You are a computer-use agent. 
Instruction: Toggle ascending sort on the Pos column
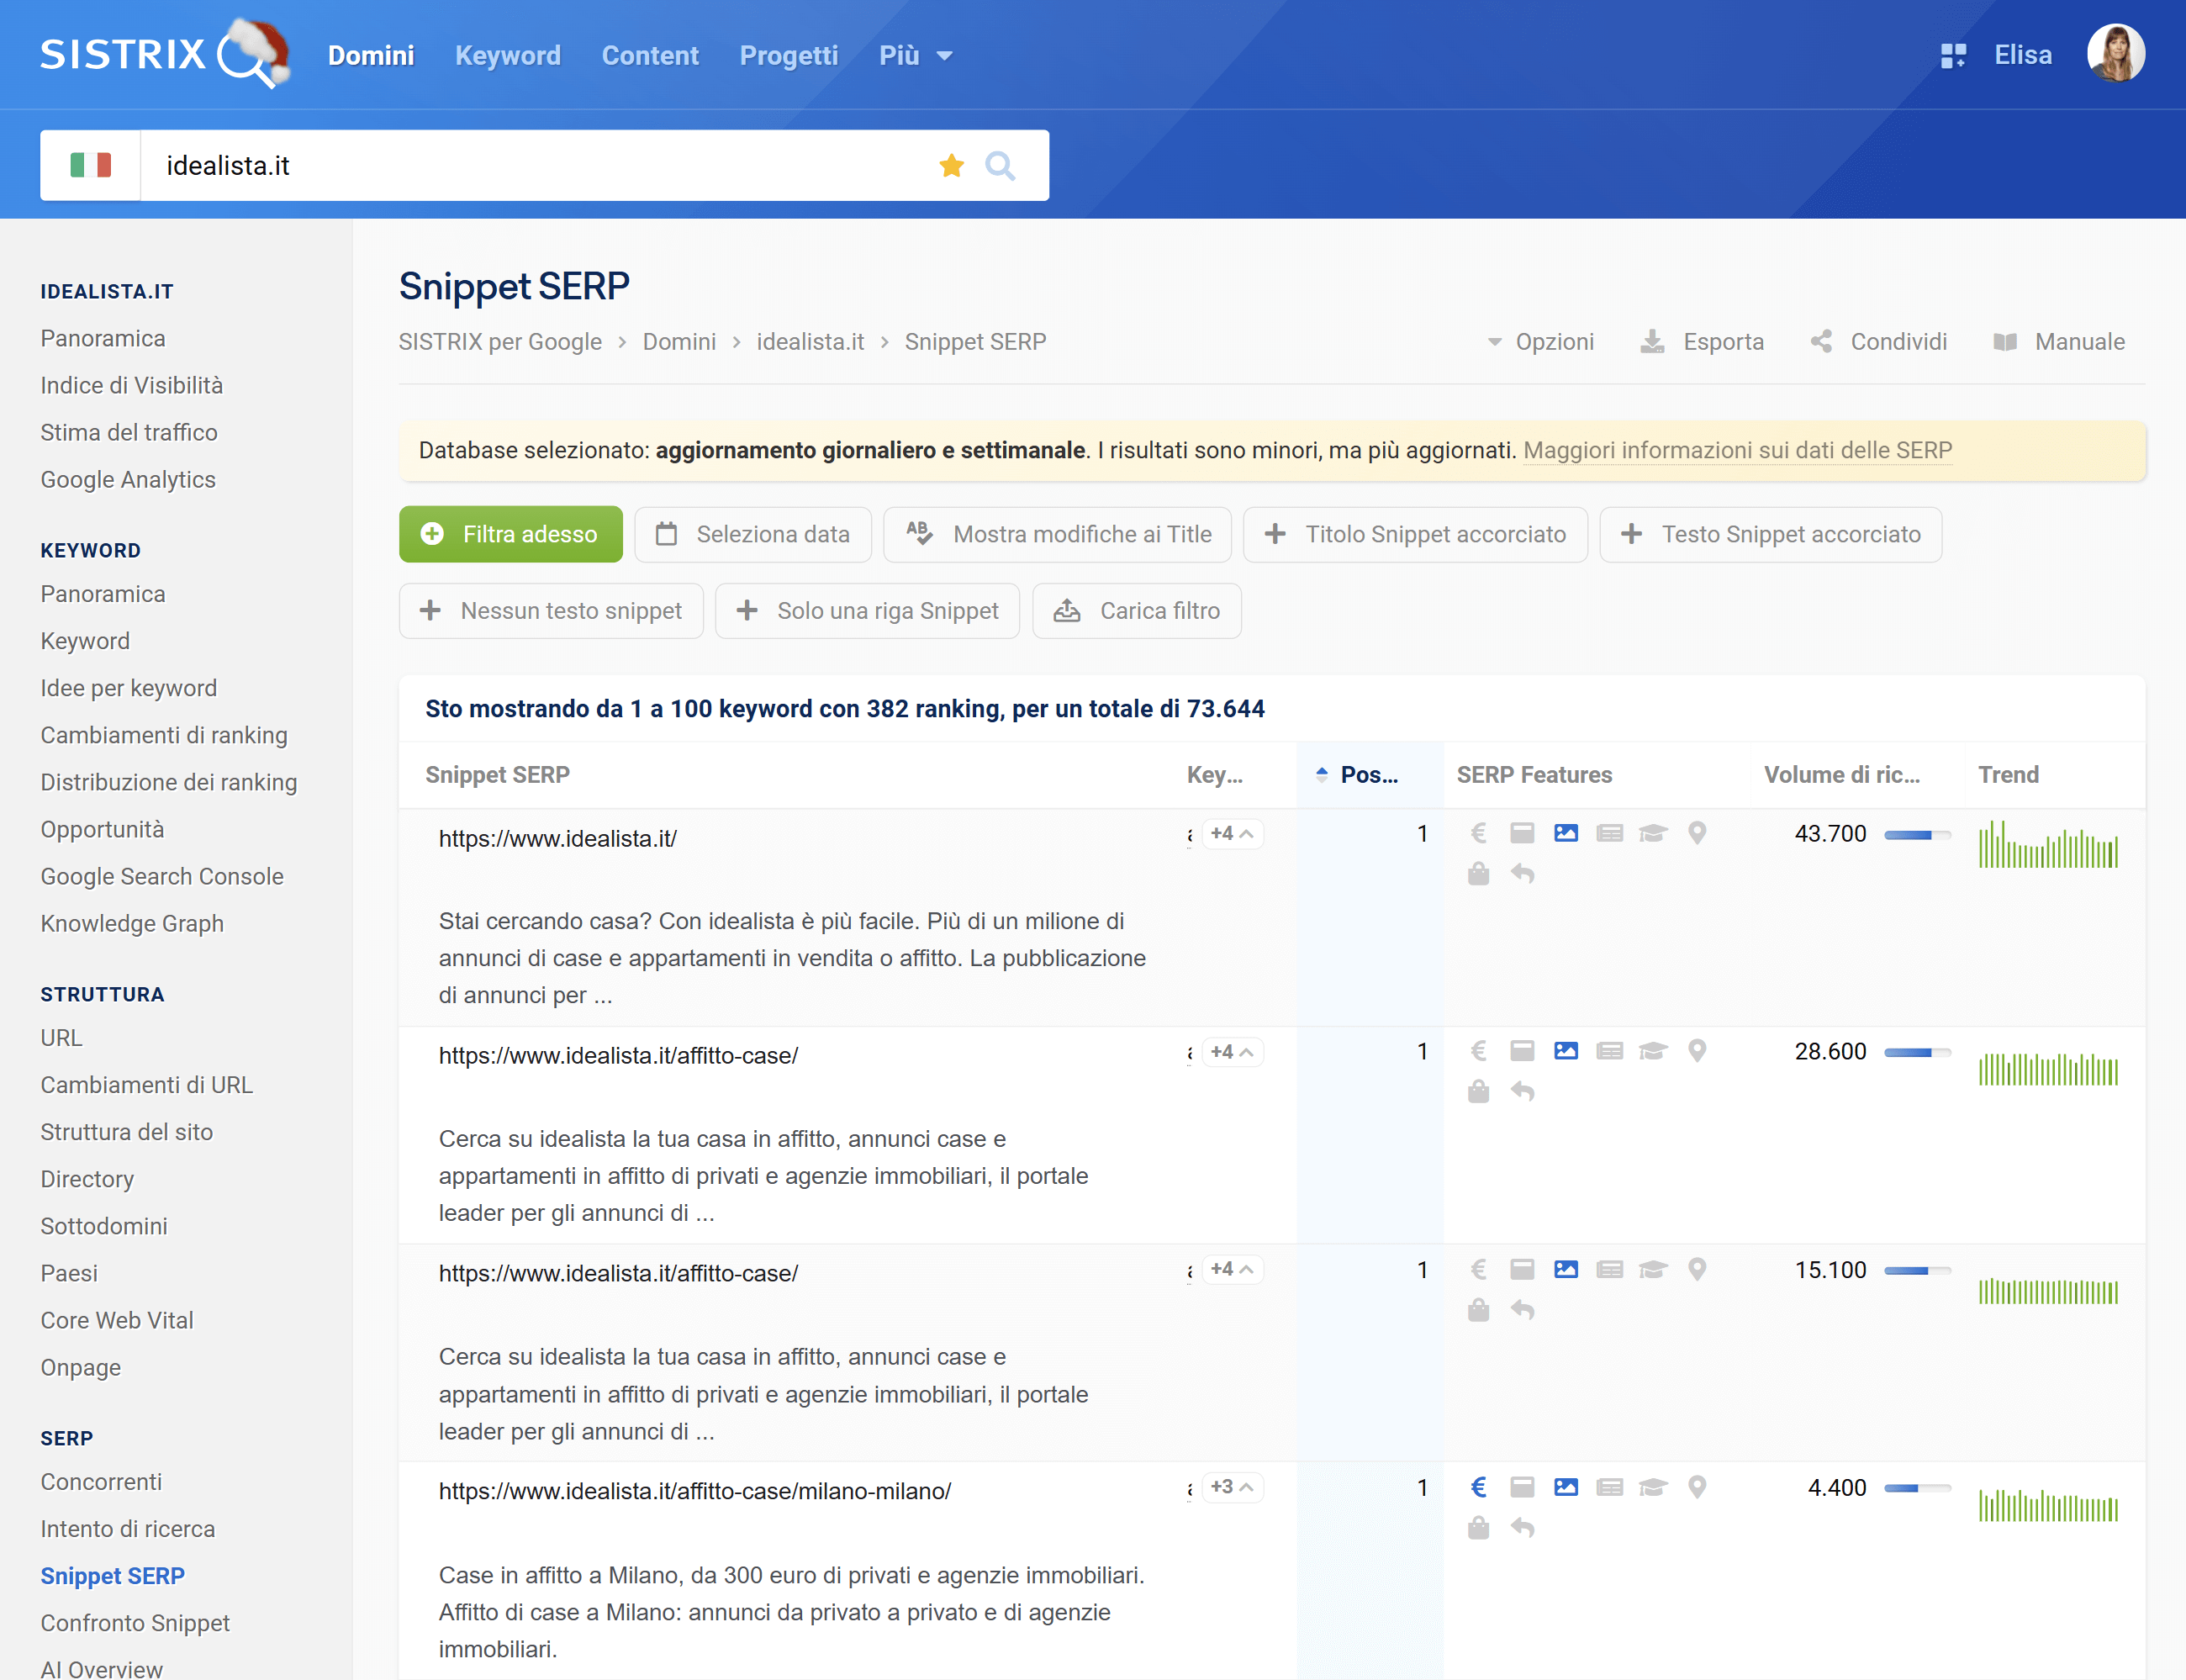[x=1322, y=772]
